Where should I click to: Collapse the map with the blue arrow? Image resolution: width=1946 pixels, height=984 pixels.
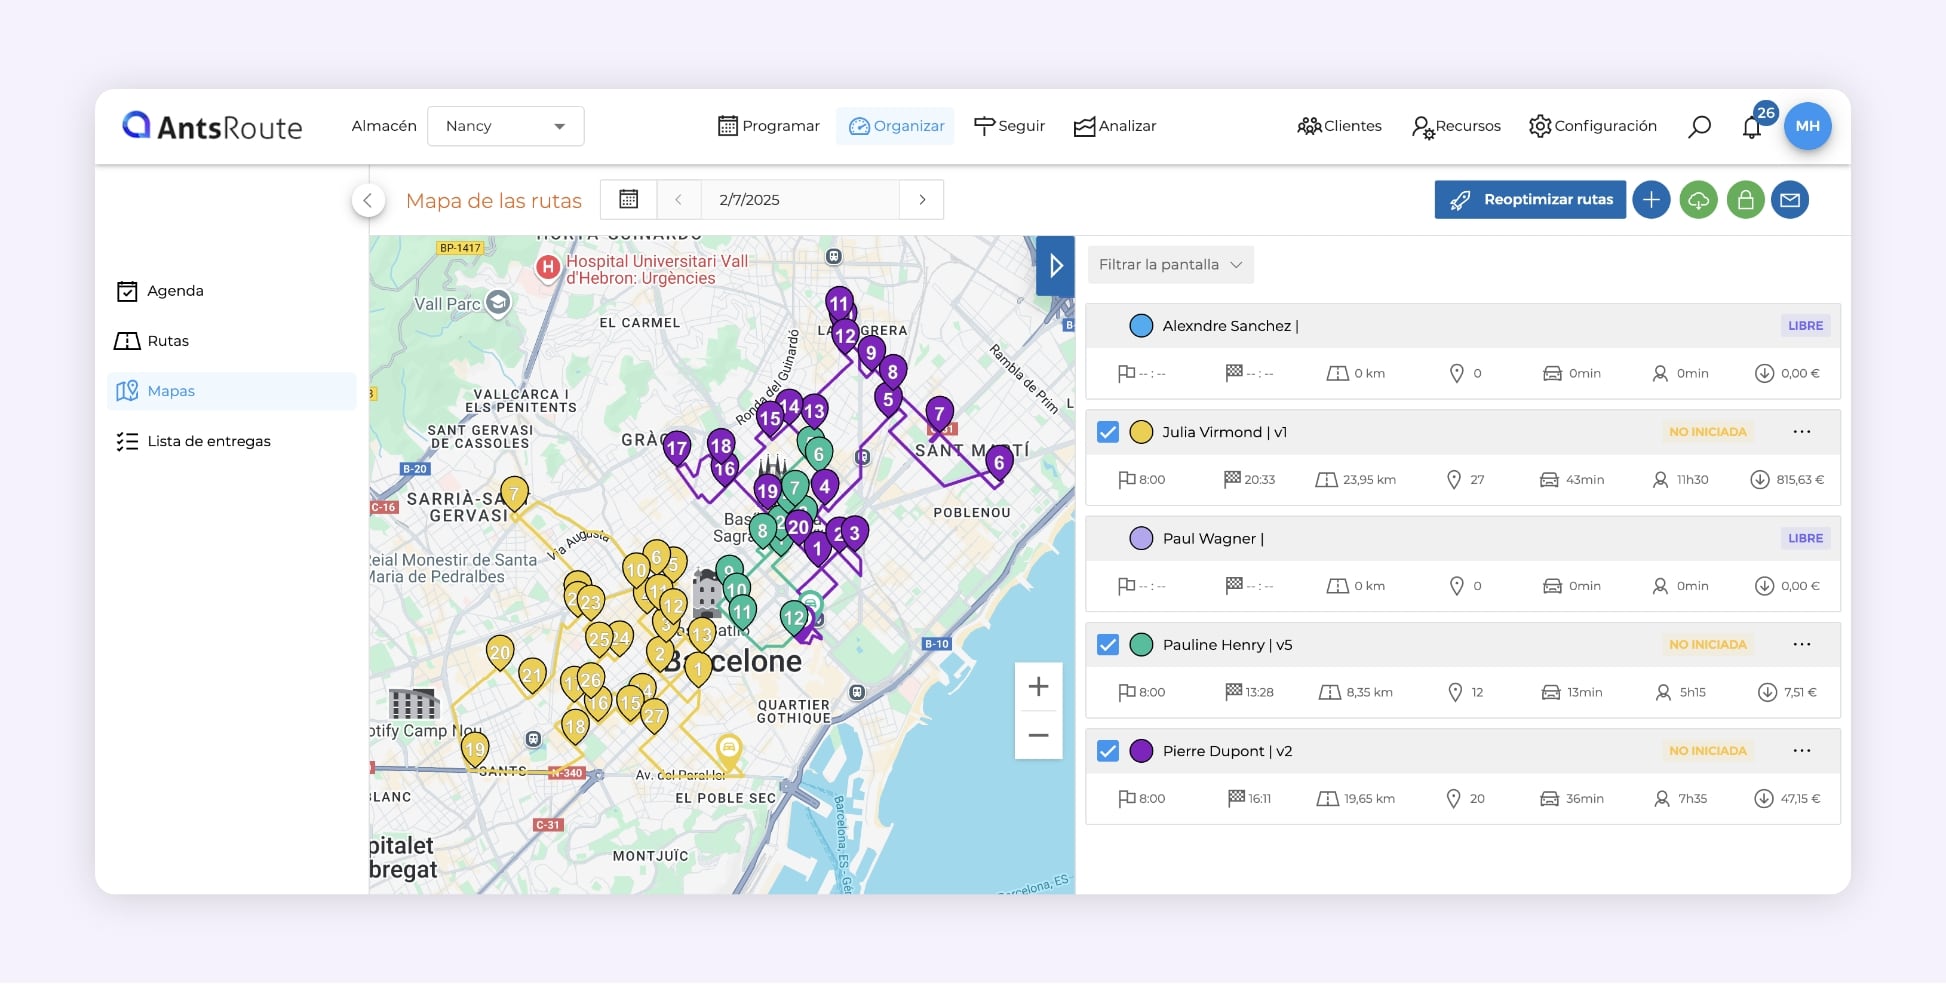point(1055,266)
